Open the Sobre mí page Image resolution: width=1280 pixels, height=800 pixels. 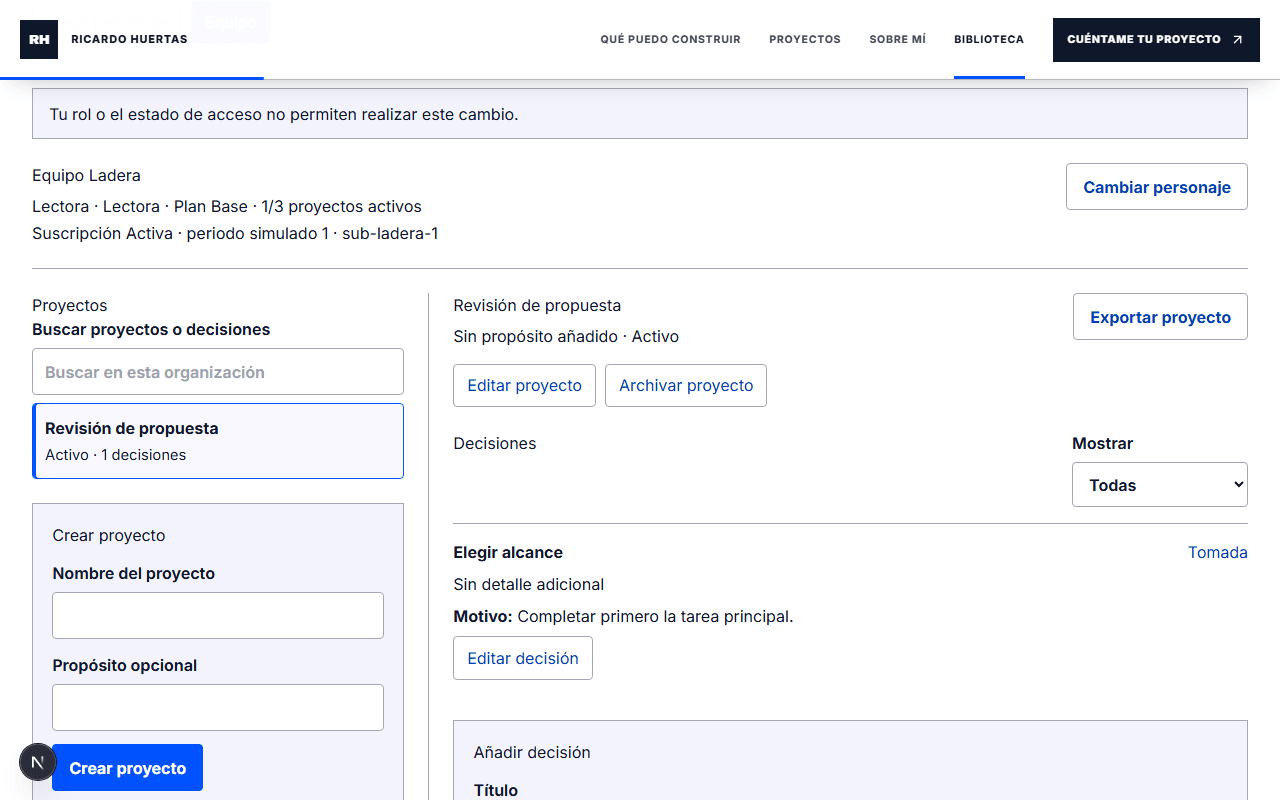click(897, 40)
